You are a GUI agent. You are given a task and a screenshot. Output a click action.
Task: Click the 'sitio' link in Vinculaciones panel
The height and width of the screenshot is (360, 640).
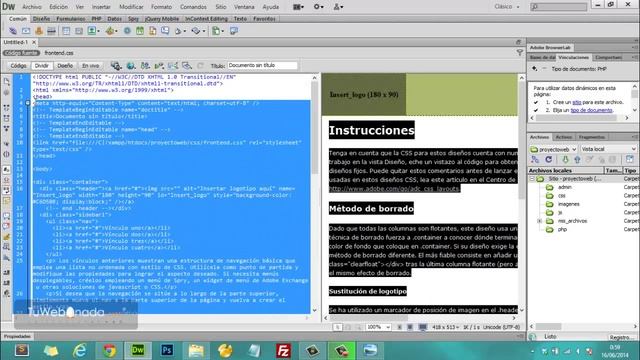coord(576,102)
